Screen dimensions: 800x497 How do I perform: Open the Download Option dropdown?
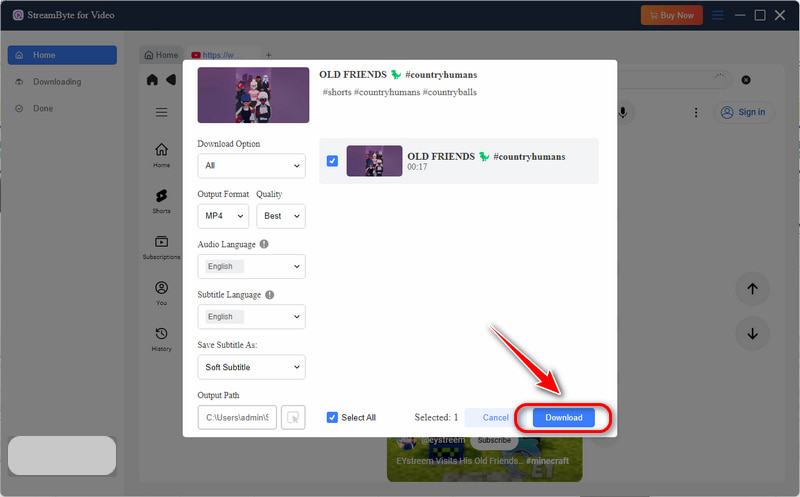(x=252, y=165)
